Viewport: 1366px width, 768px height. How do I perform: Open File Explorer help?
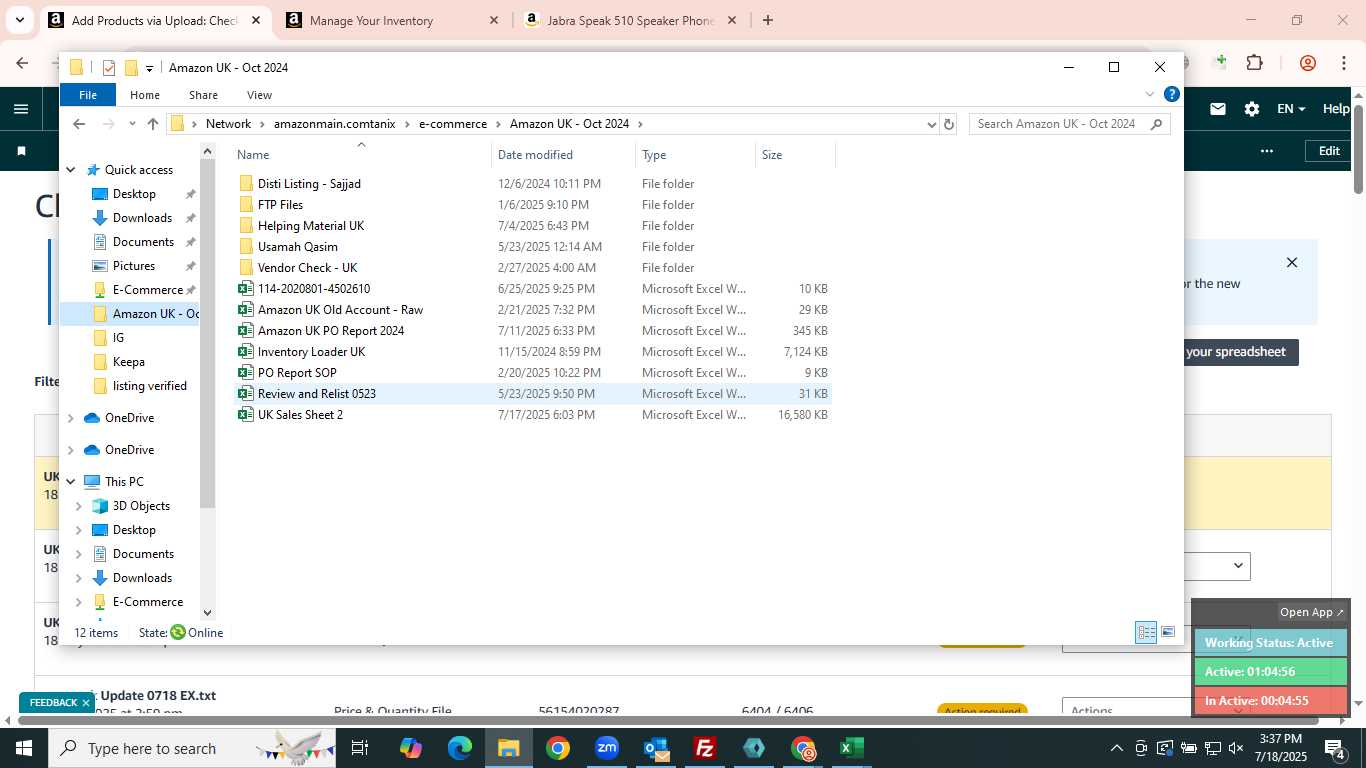(1172, 95)
